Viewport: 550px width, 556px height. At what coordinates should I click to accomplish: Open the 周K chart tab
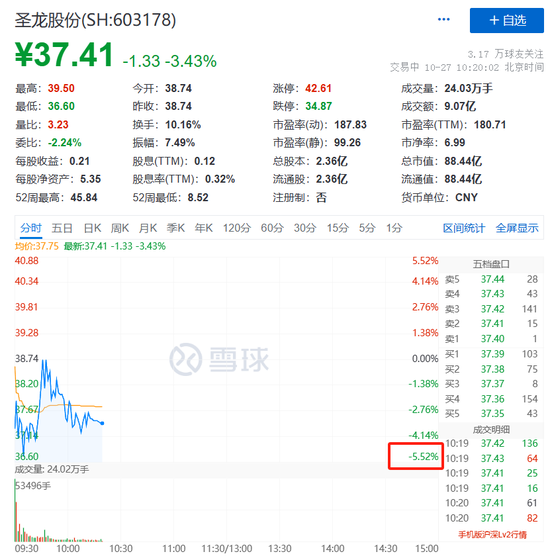point(120,228)
